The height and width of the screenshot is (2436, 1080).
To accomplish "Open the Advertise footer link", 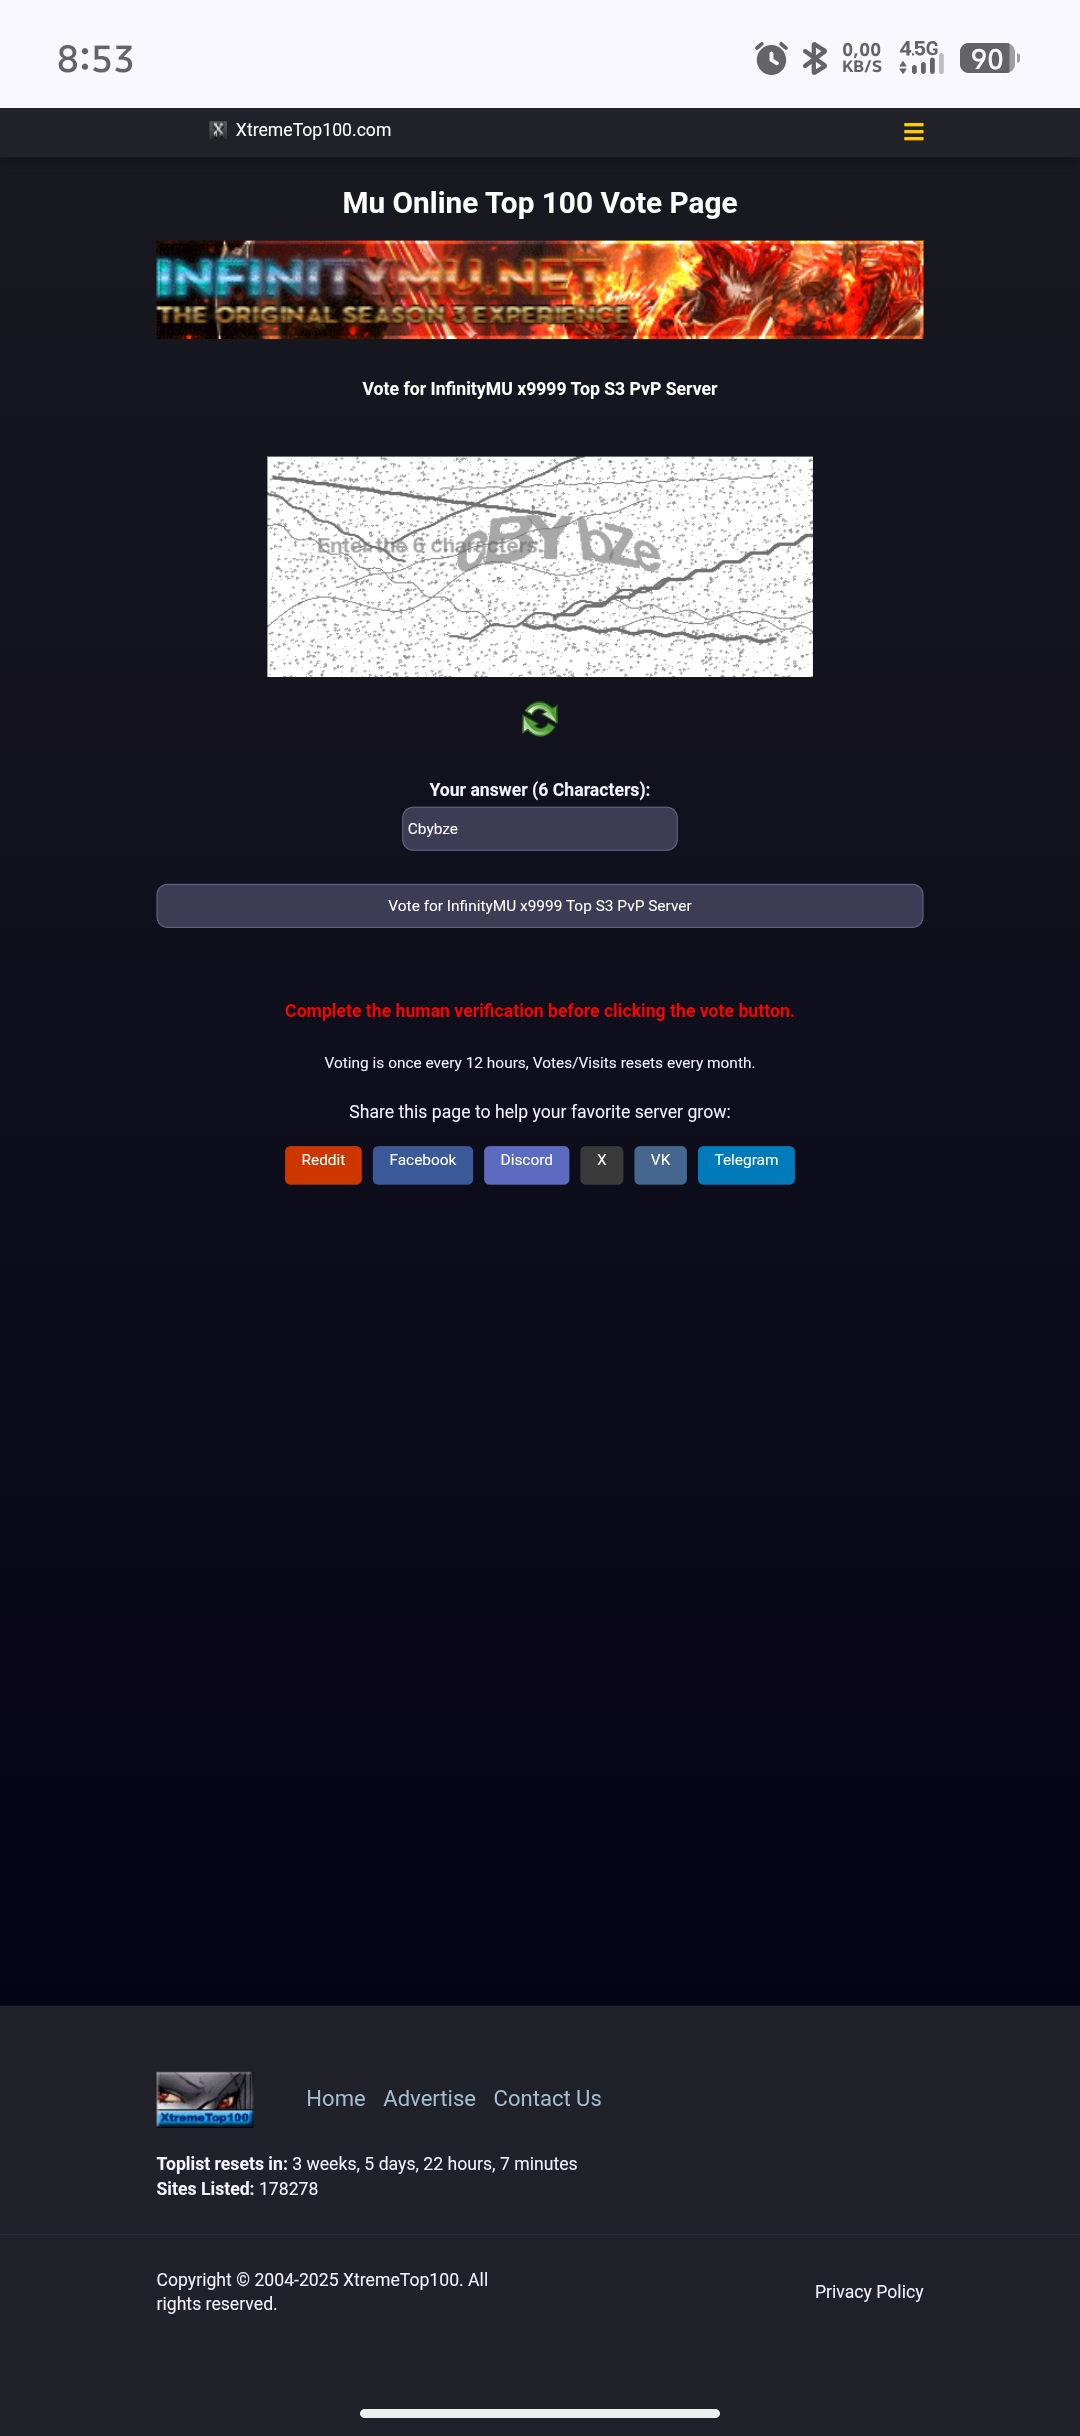I will [x=430, y=2099].
